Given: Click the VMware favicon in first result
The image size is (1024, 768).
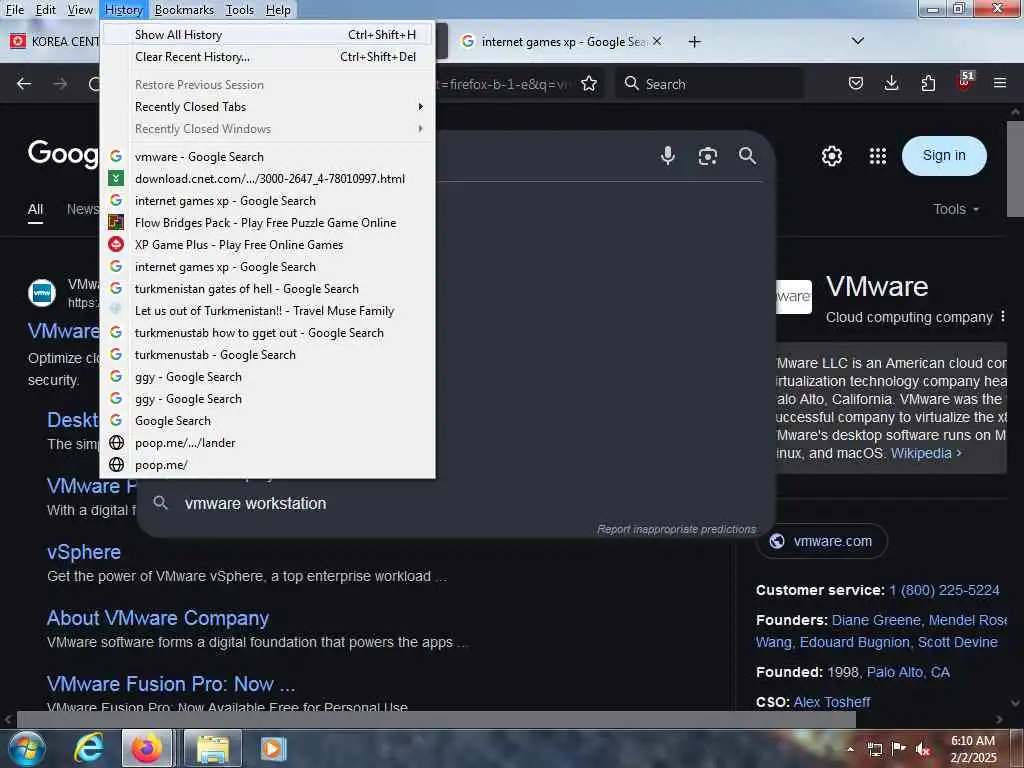Looking at the screenshot, I should 42,293.
